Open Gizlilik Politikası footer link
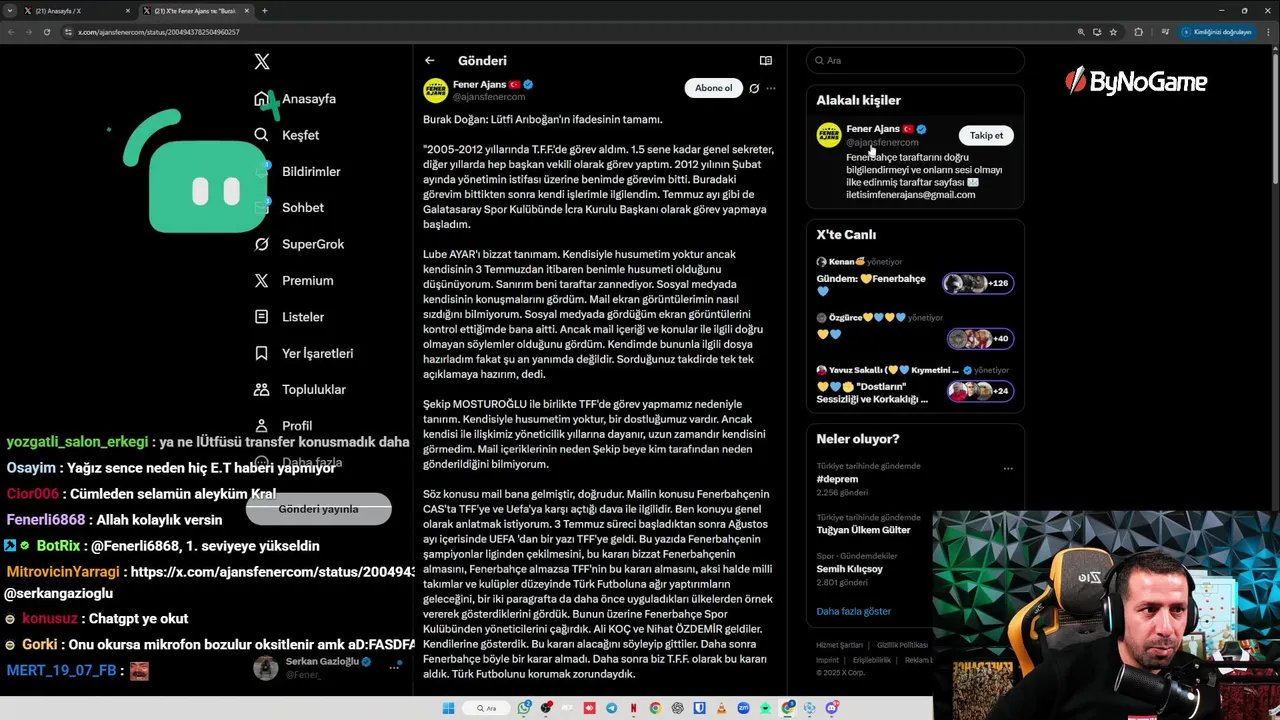Image resolution: width=1280 pixels, height=720 pixels. 902,645
